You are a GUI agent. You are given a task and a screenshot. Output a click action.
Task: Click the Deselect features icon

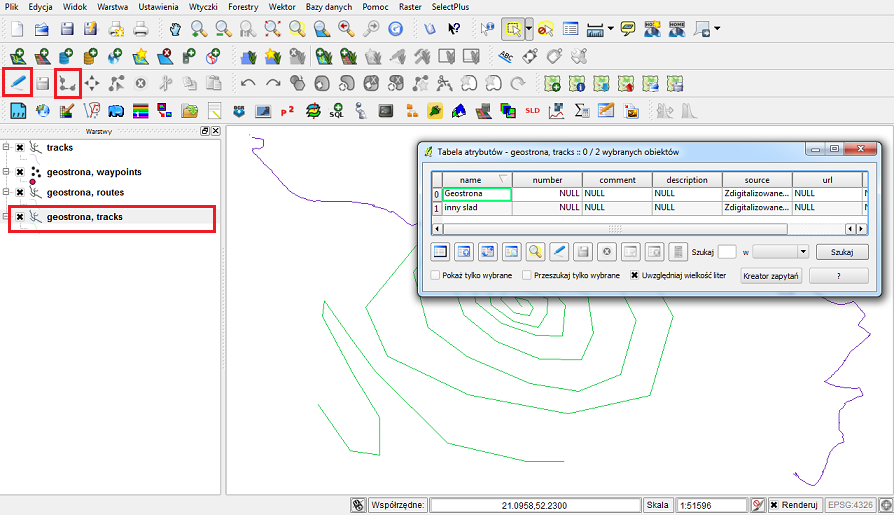coord(546,29)
